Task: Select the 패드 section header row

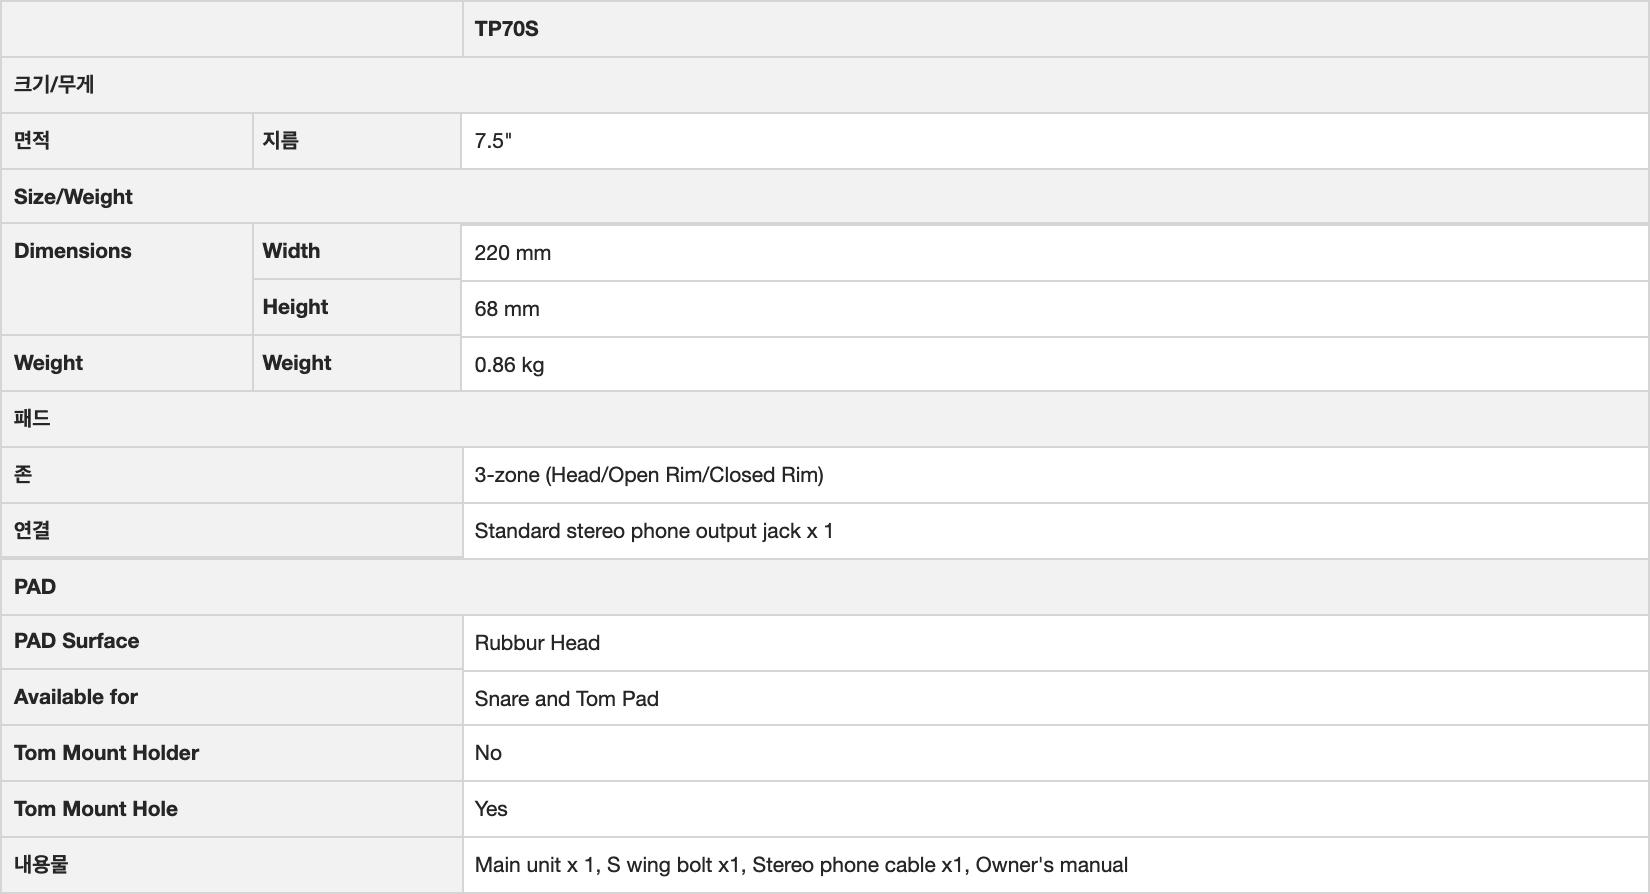Action: click(32, 419)
